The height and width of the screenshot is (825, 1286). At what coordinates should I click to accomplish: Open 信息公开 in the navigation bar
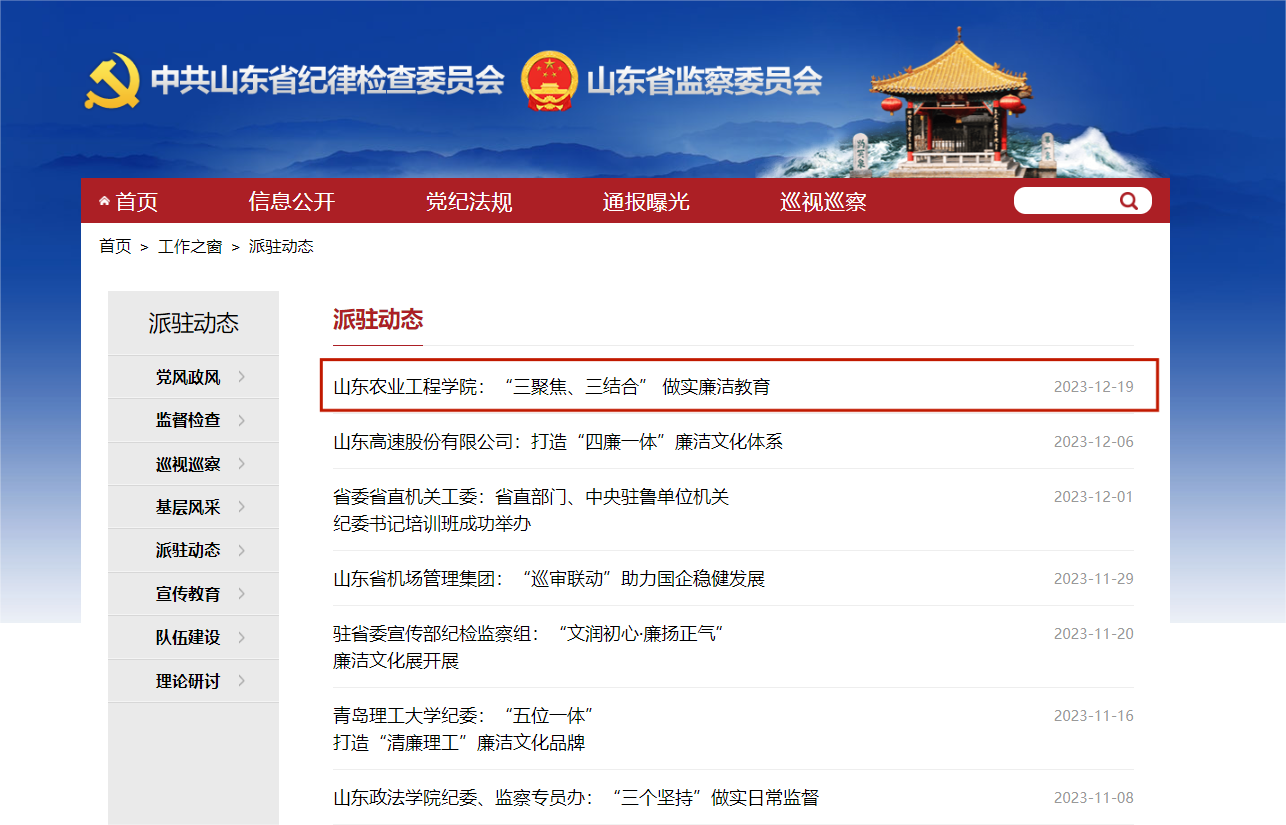(291, 202)
